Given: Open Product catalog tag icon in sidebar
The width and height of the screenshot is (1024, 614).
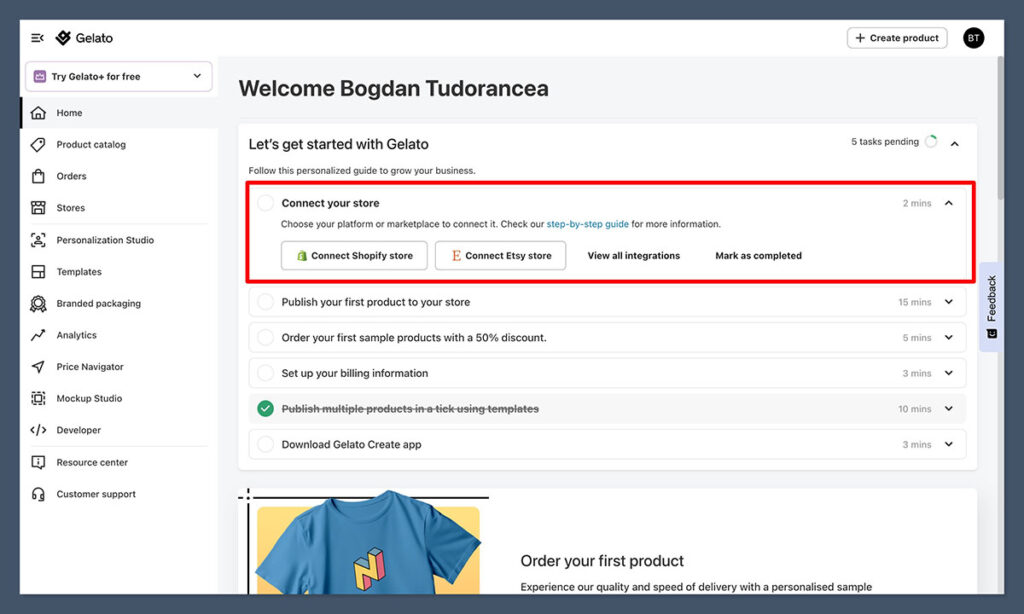Looking at the screenshot, I should (38, 144).
